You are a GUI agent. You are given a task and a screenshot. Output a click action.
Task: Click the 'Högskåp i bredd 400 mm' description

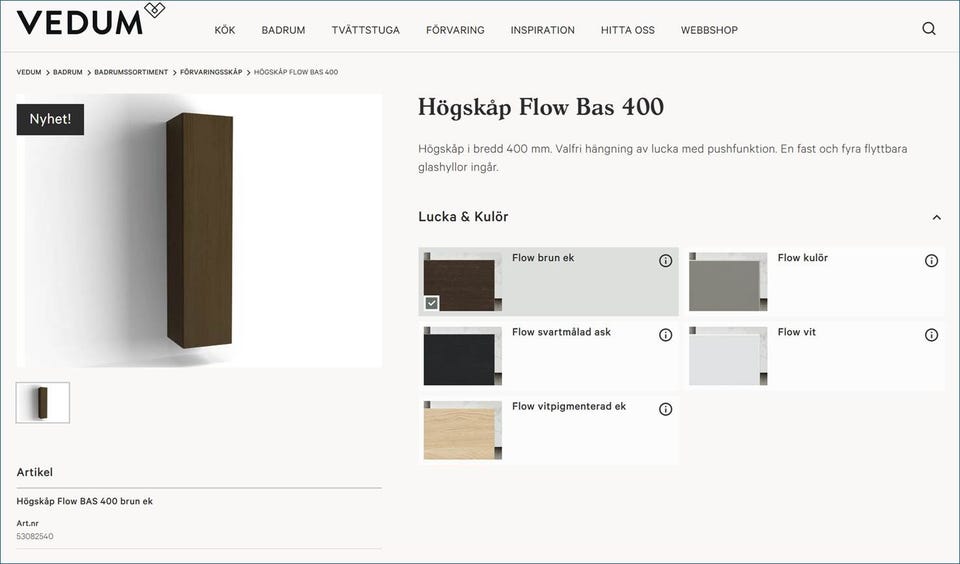pyautogui.click(x=663, y=158)
